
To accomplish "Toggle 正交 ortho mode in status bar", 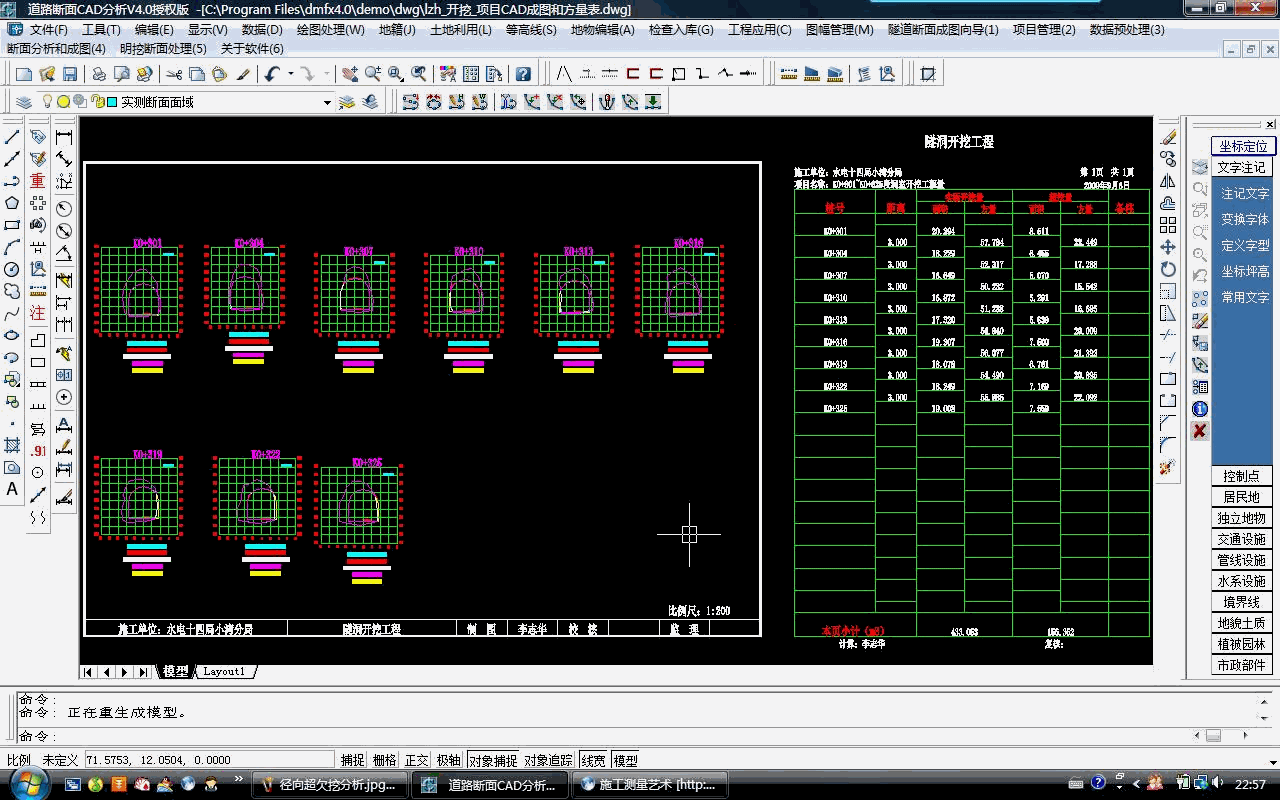I will 416,760.
